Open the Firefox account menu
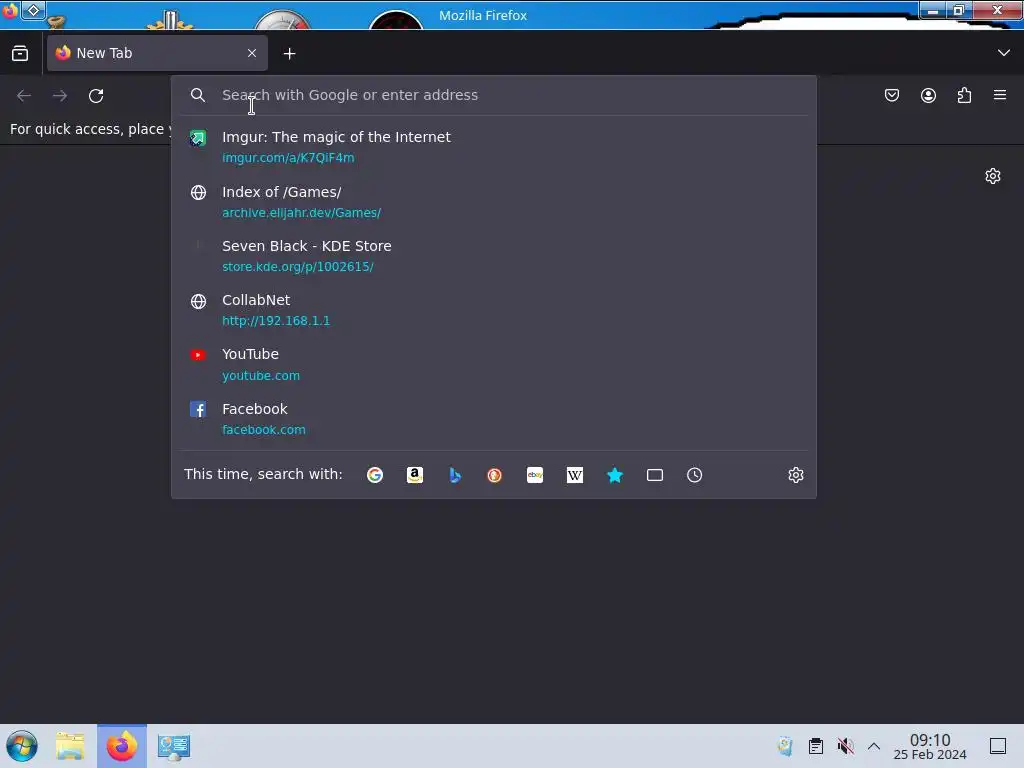The height and width of the screenshot is (768, 1024). point(928,95)
